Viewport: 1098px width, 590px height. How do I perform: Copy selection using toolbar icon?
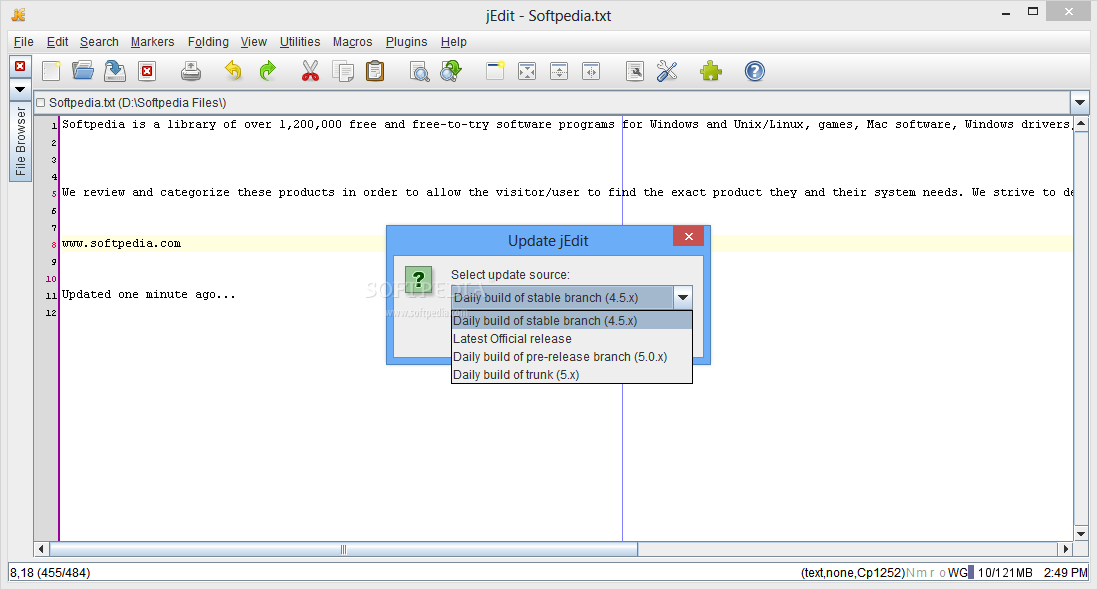click(x=343, y=71)
